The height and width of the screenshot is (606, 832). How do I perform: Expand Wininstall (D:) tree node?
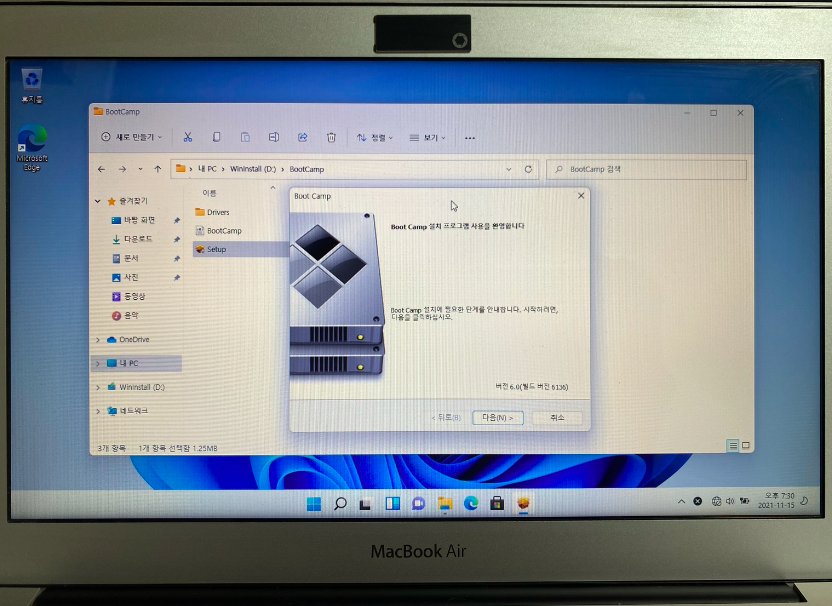pos(98,387)
